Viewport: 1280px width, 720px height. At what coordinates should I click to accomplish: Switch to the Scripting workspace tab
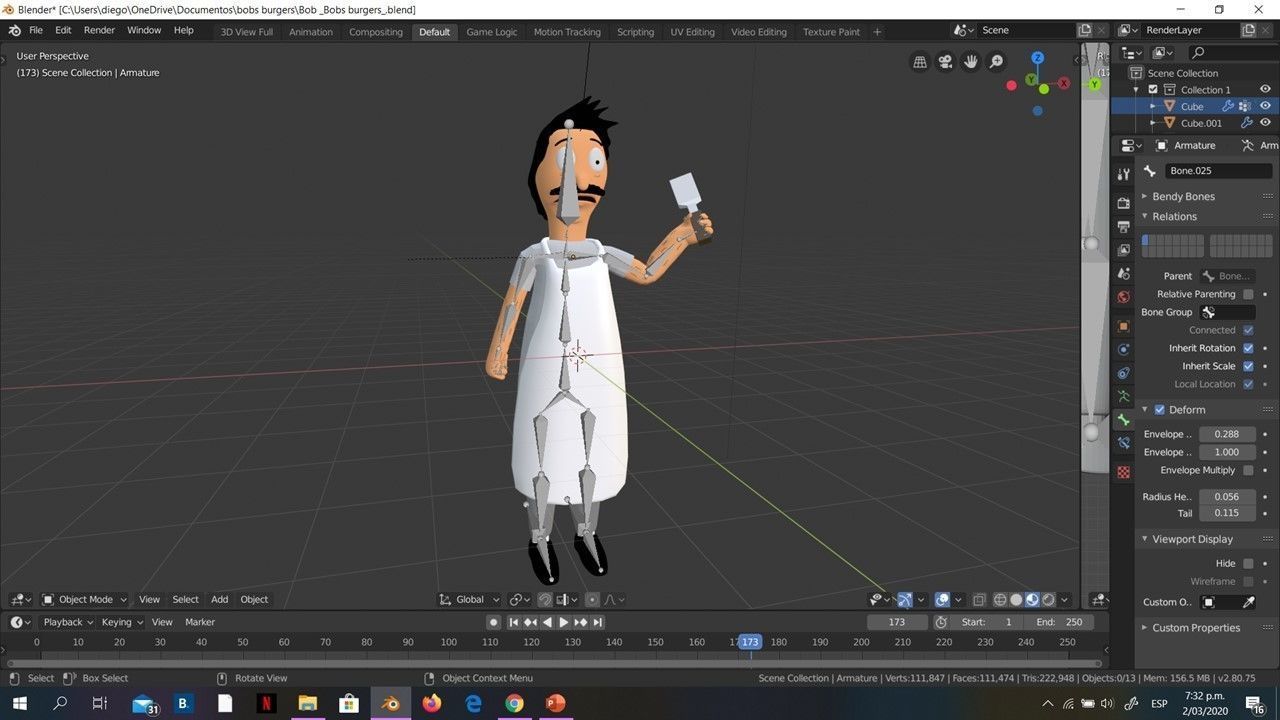(x=635, y=32)
